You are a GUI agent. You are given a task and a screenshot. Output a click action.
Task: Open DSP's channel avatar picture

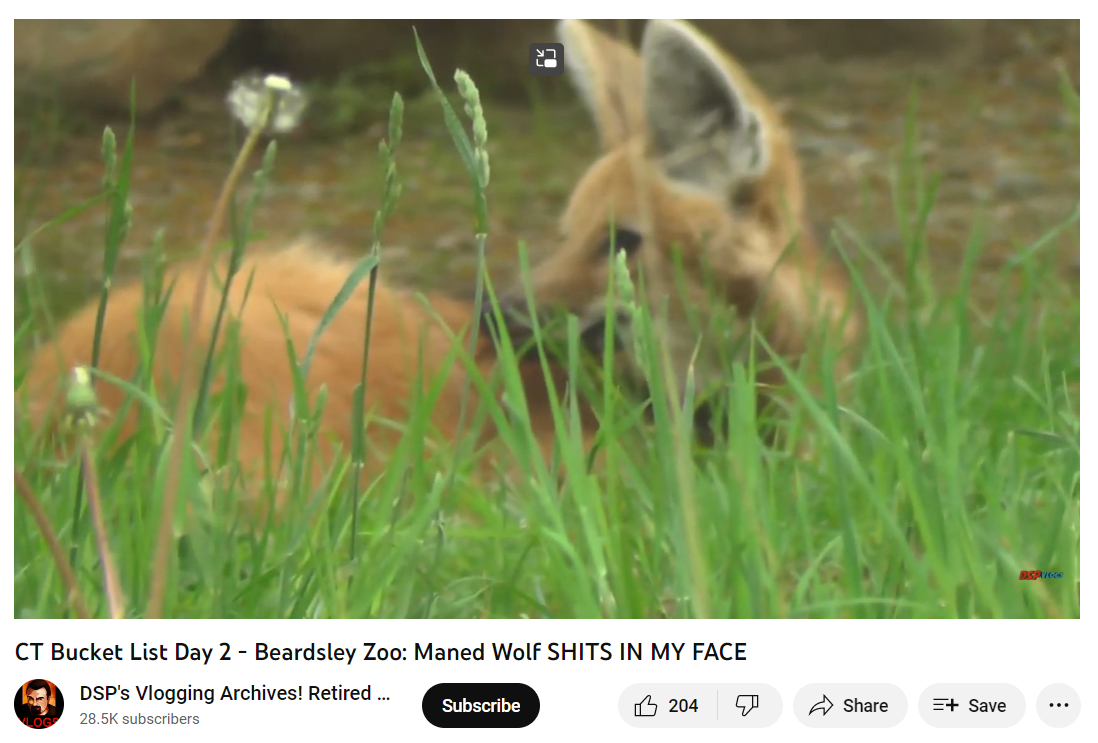pyautogui.click(x=39, y=704)
